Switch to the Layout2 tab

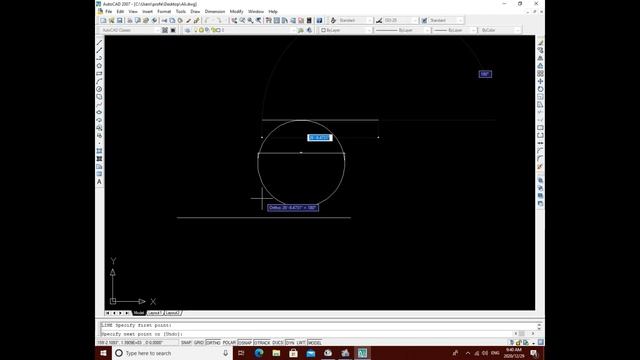point(172,313)
